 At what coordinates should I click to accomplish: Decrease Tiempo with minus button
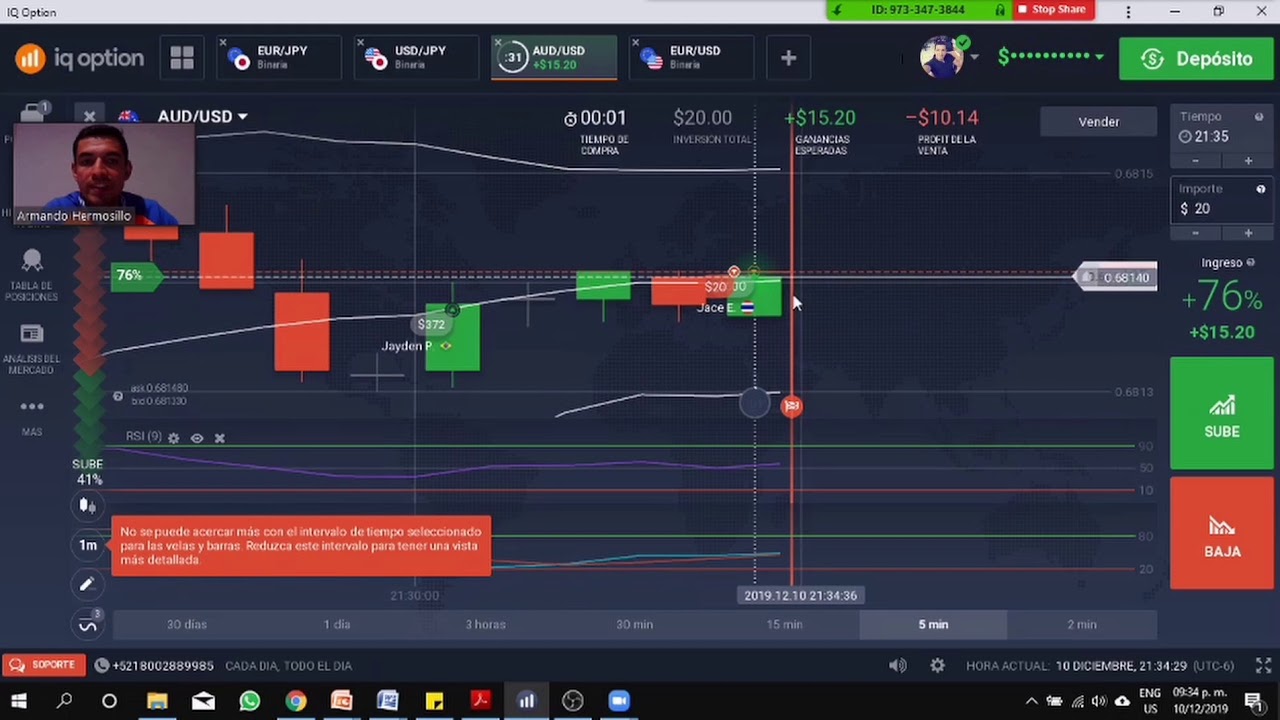click(1195, 161)
